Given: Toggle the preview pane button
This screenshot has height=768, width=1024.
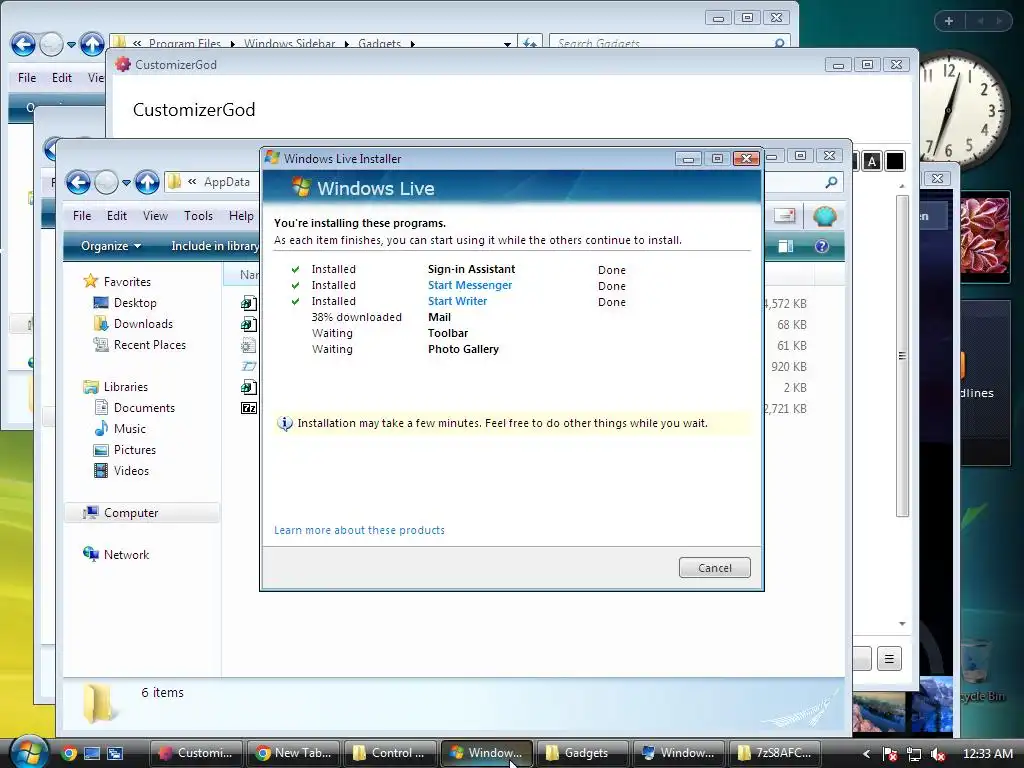Looking at the screenshot, I should 786,246.
